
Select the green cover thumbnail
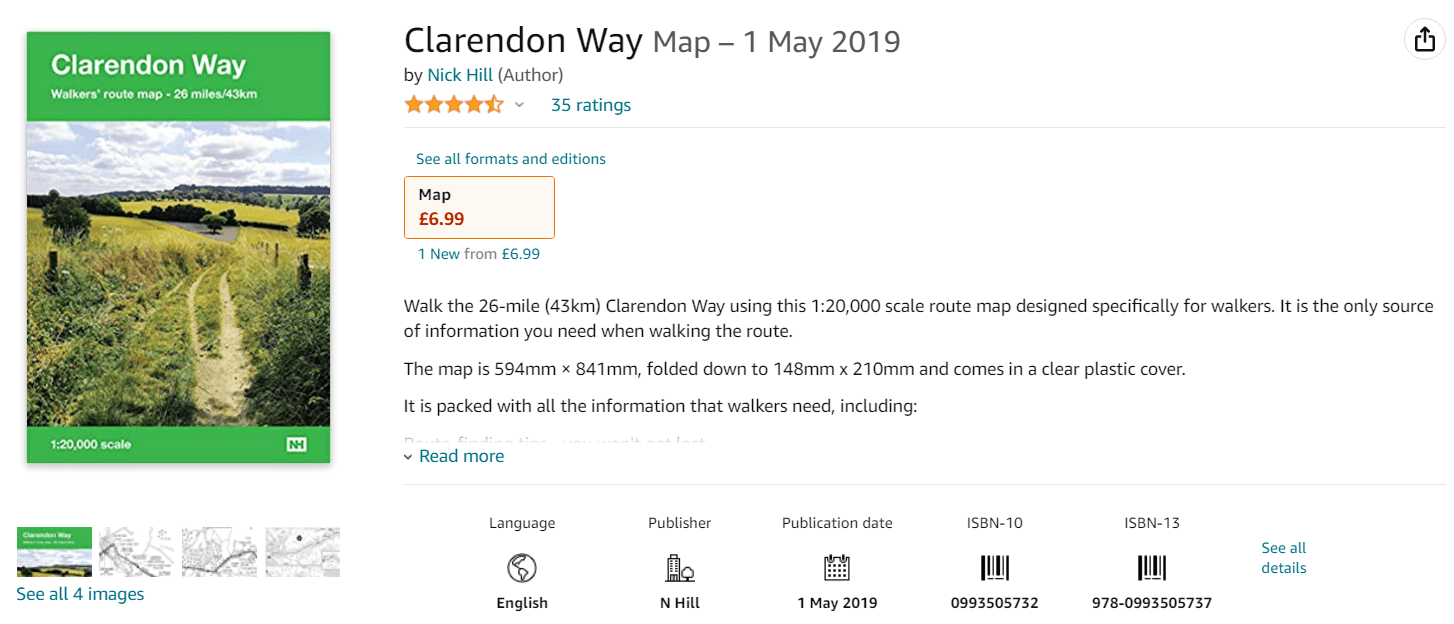tap(55, 552)
